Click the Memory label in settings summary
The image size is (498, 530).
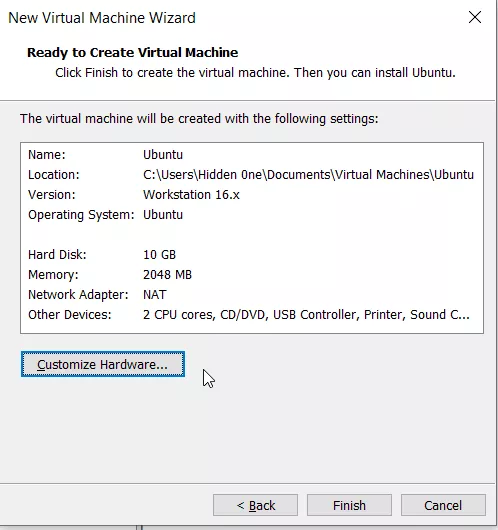pos(53,274)
